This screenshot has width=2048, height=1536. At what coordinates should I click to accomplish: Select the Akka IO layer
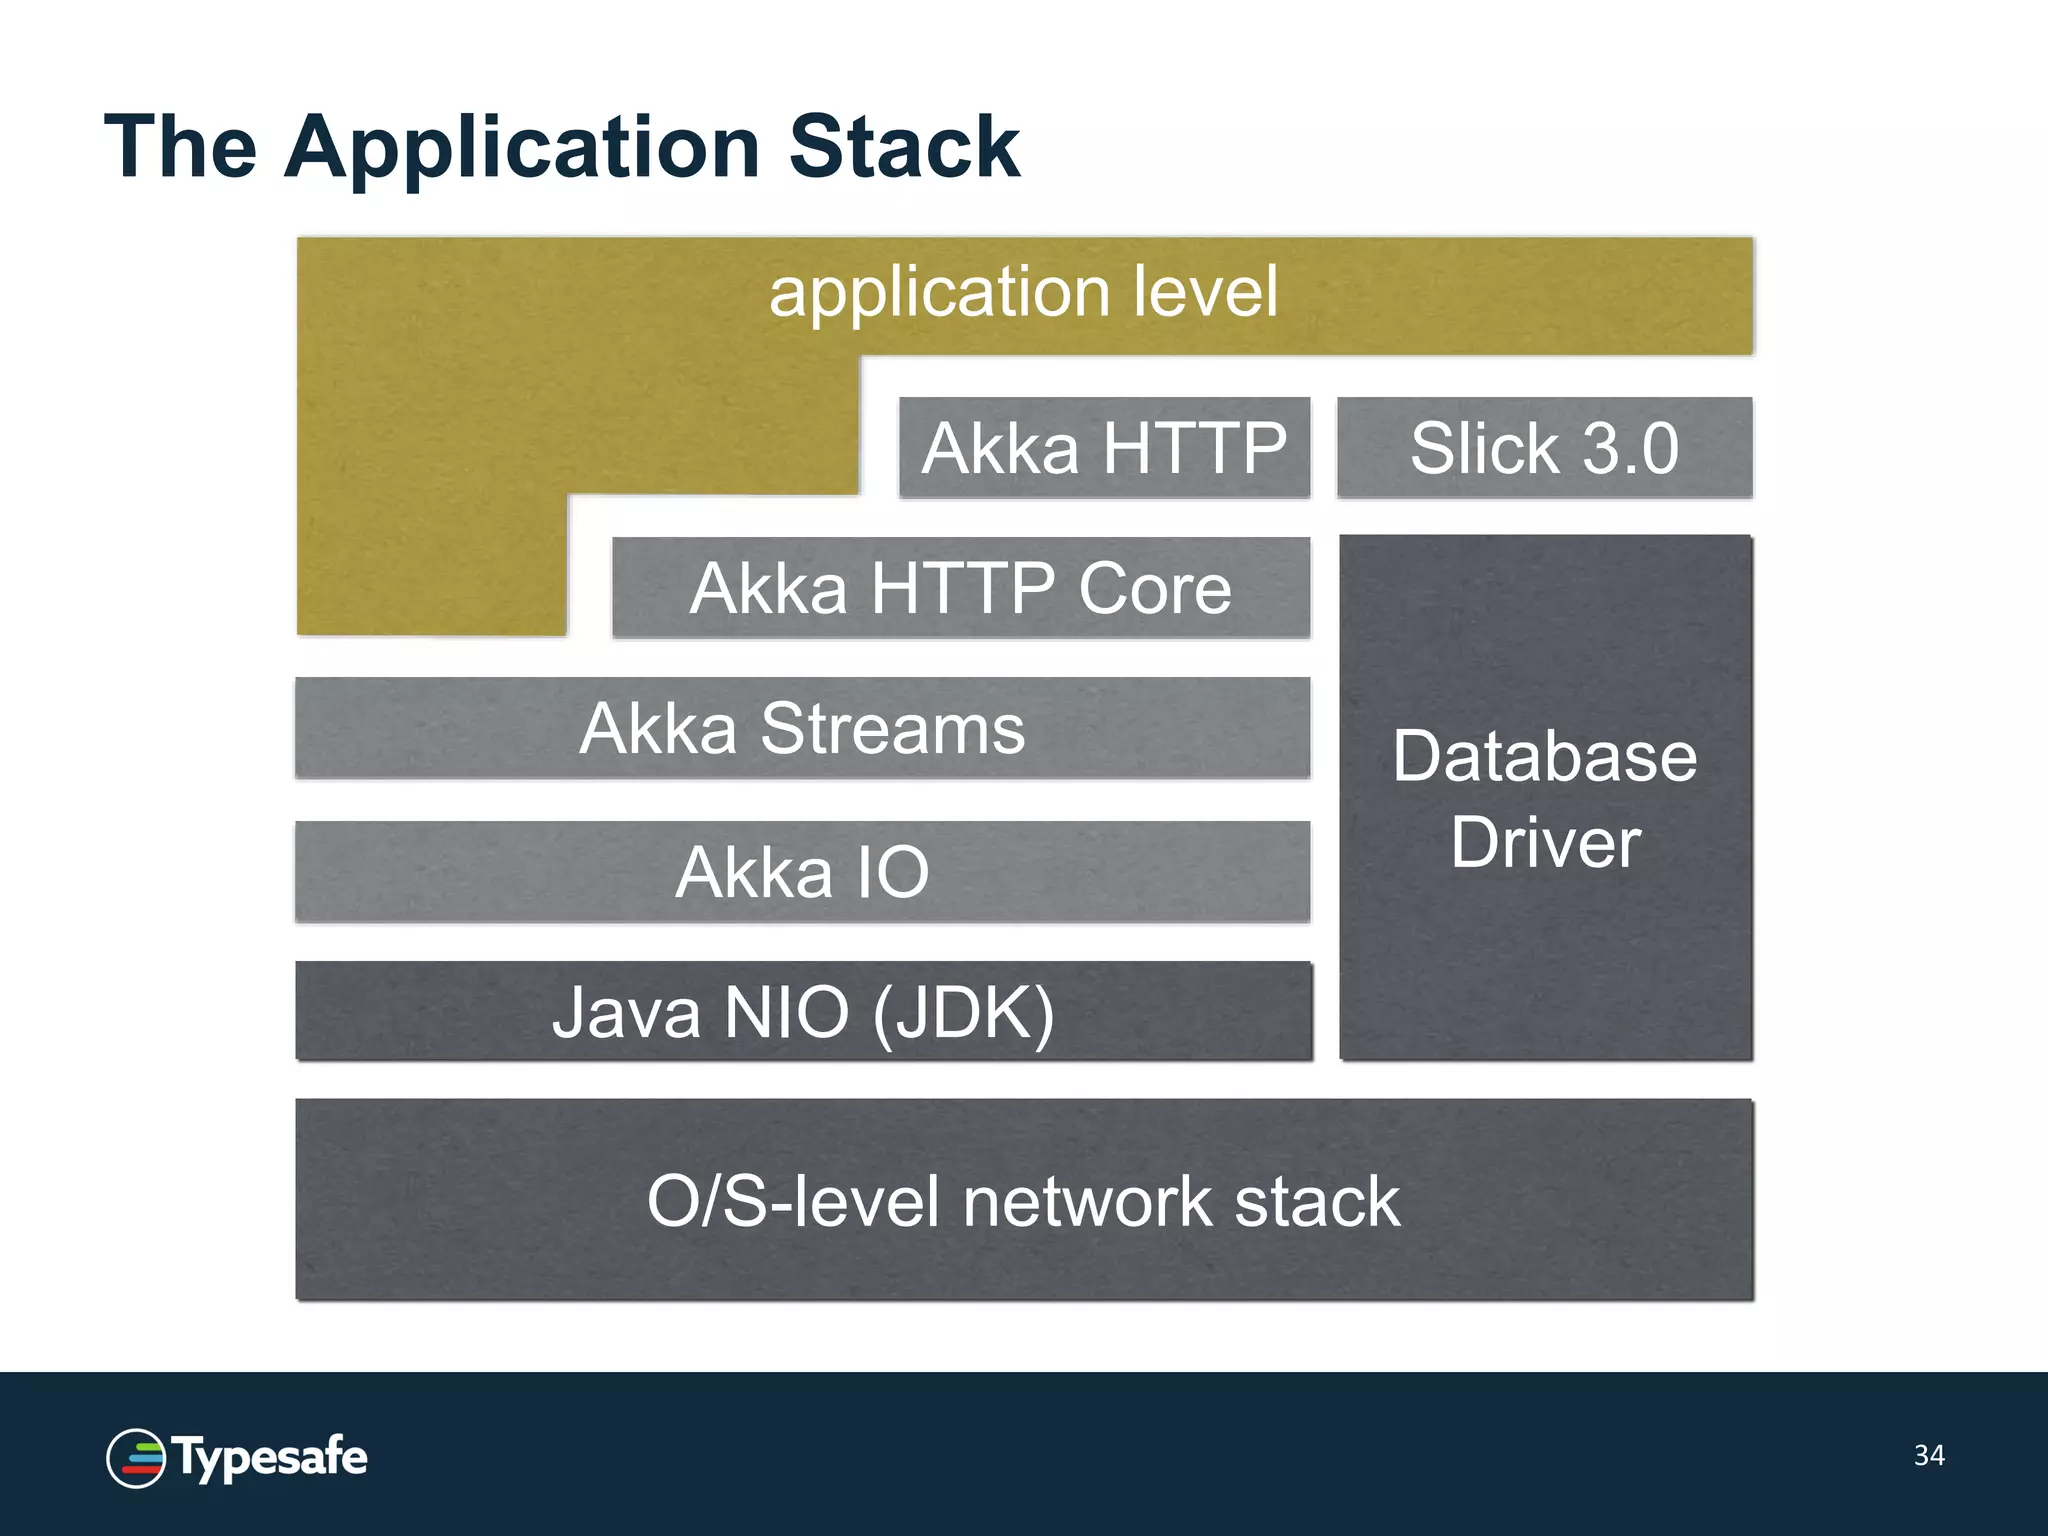tap(802, 872)
